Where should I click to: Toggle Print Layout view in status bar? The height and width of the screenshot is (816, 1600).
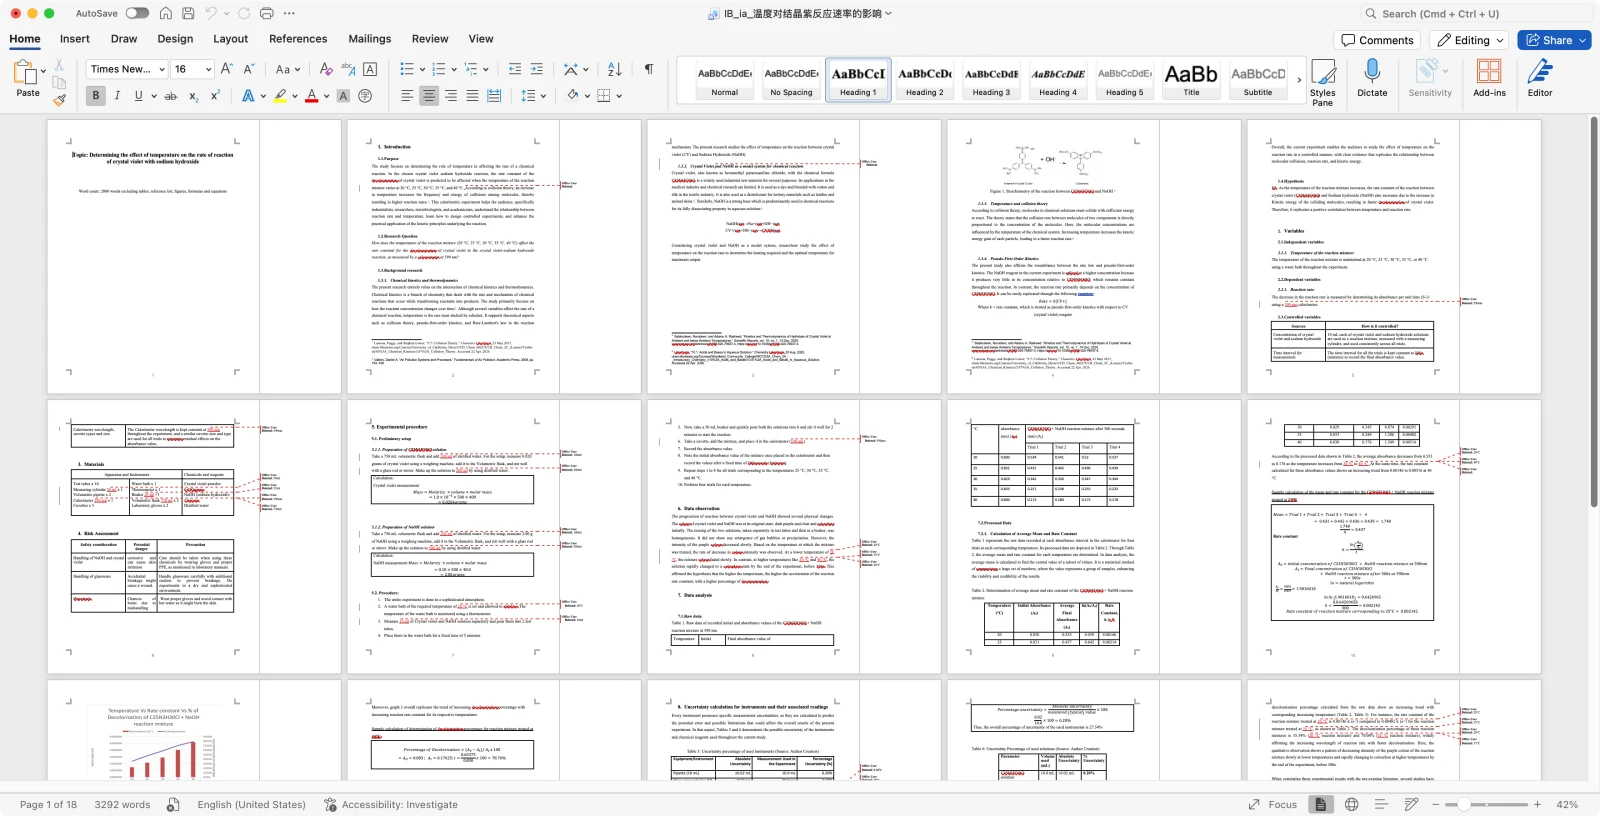(1321, 804)
